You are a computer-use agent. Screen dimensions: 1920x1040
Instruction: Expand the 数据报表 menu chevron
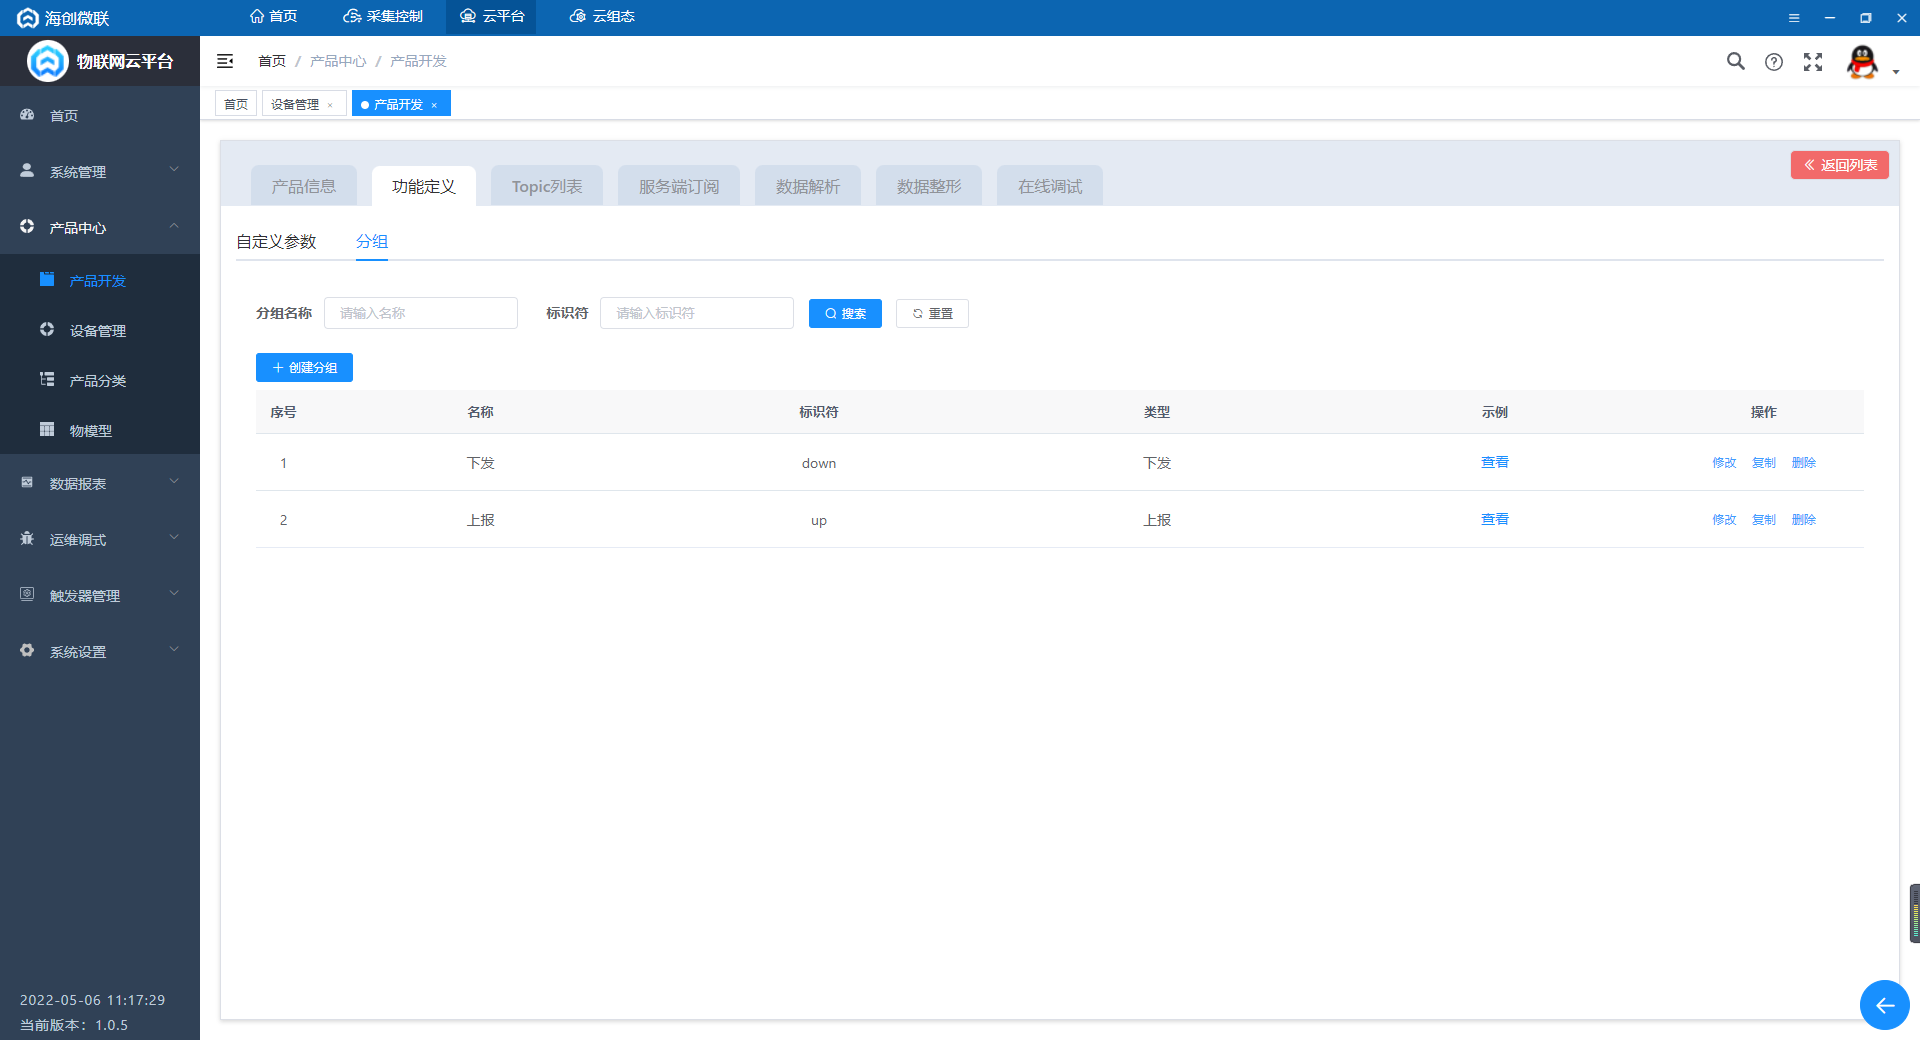pos(174,482)
